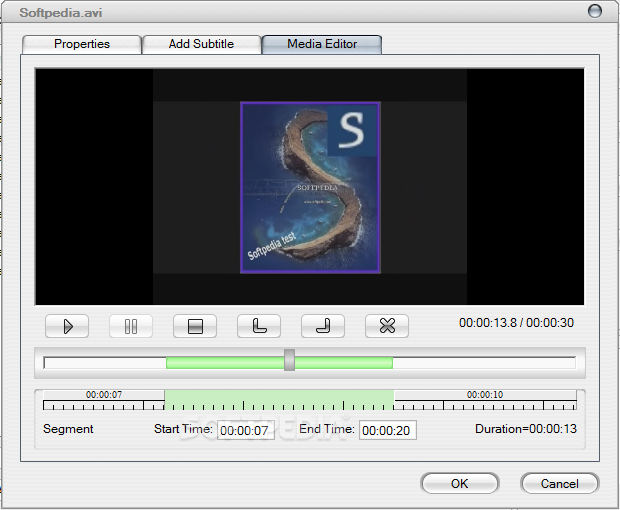Click the green segment on the timeline ruler
Screen dimensions: 620x510
click(x=279, y=400)
